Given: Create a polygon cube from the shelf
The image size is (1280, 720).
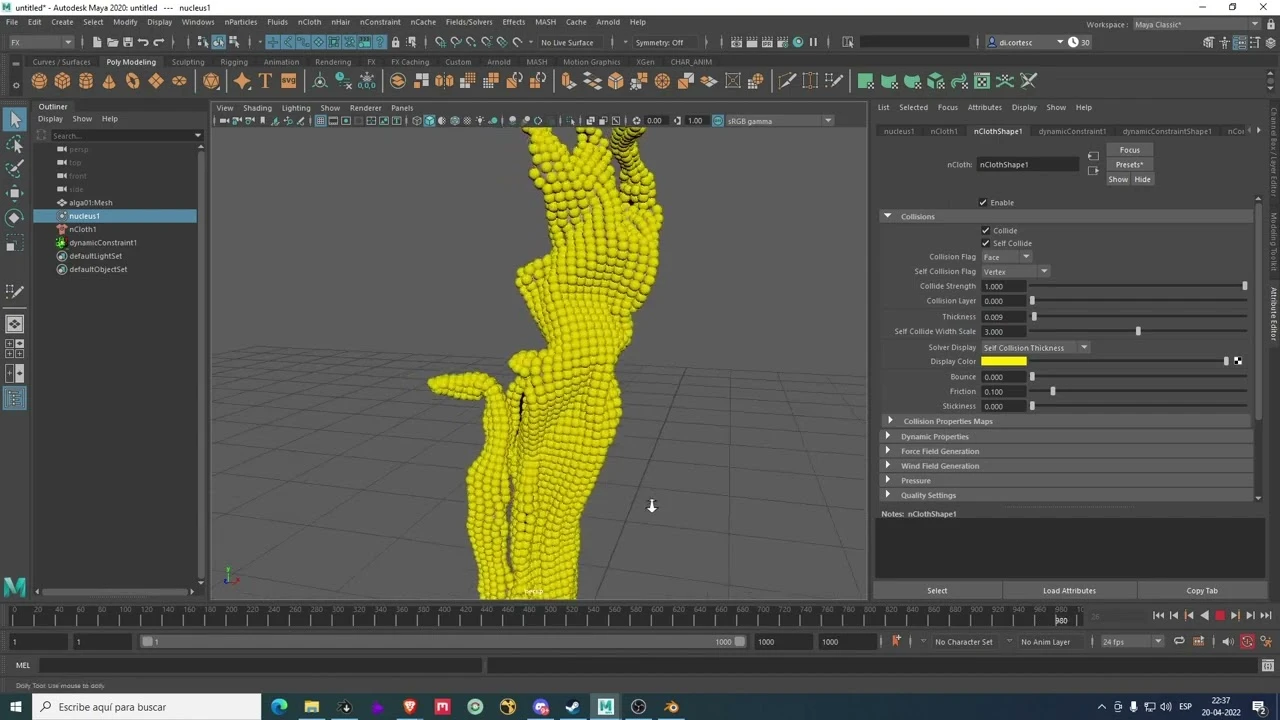Looking at the screenshot, I should coord(62,81).
